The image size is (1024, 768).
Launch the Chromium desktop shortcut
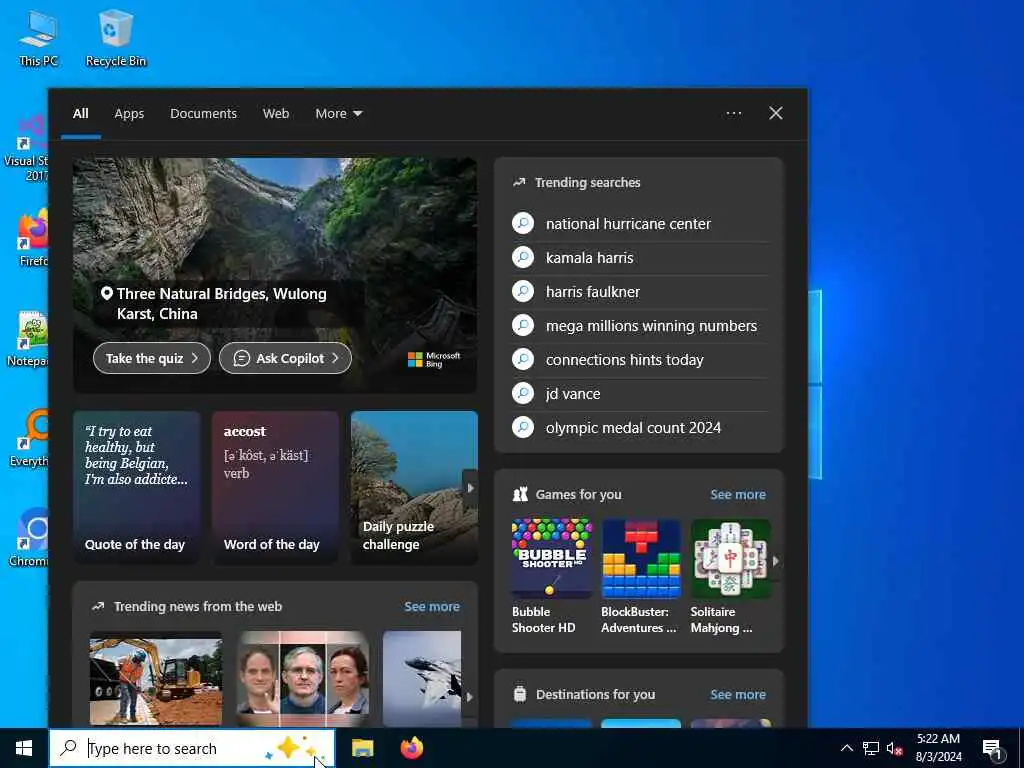29,538
